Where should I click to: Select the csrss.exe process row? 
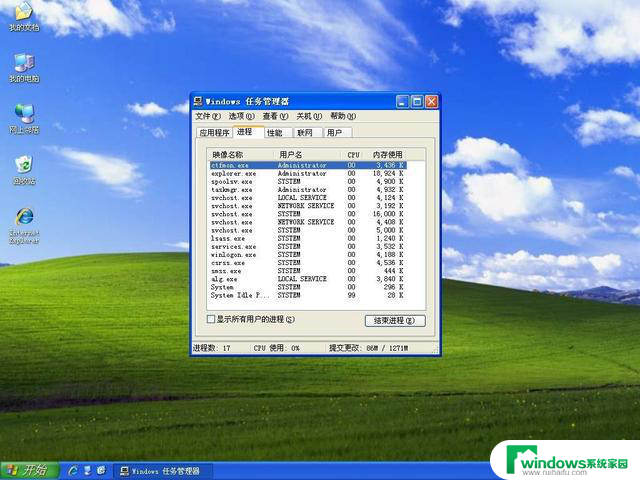[x=308, y=263]
